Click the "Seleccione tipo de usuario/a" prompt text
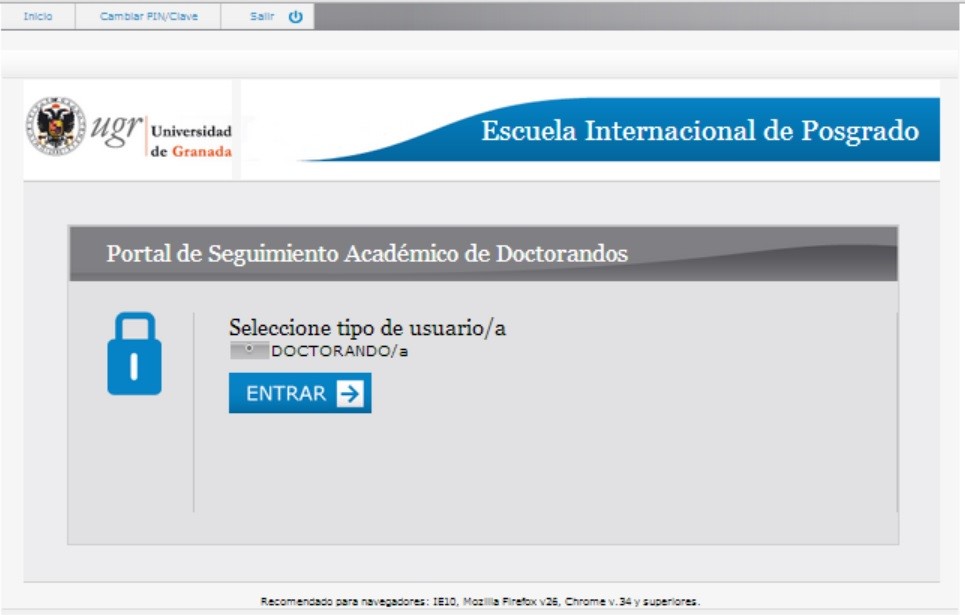This screenshot has width=965, height=615. click(367, 327)
